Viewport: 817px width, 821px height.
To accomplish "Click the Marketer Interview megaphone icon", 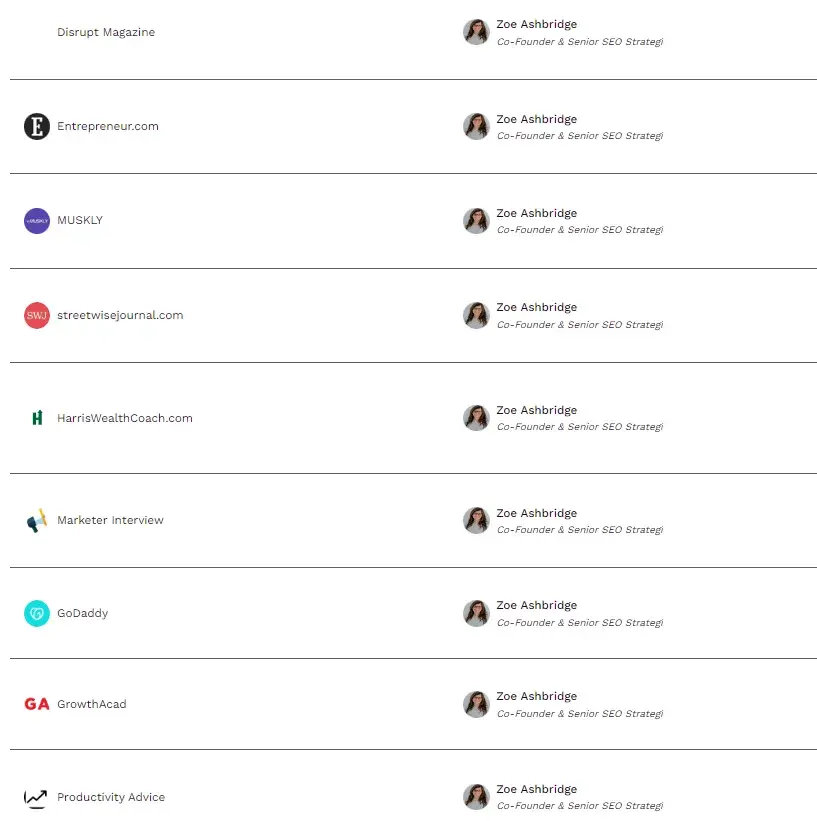I will (37, 521).
